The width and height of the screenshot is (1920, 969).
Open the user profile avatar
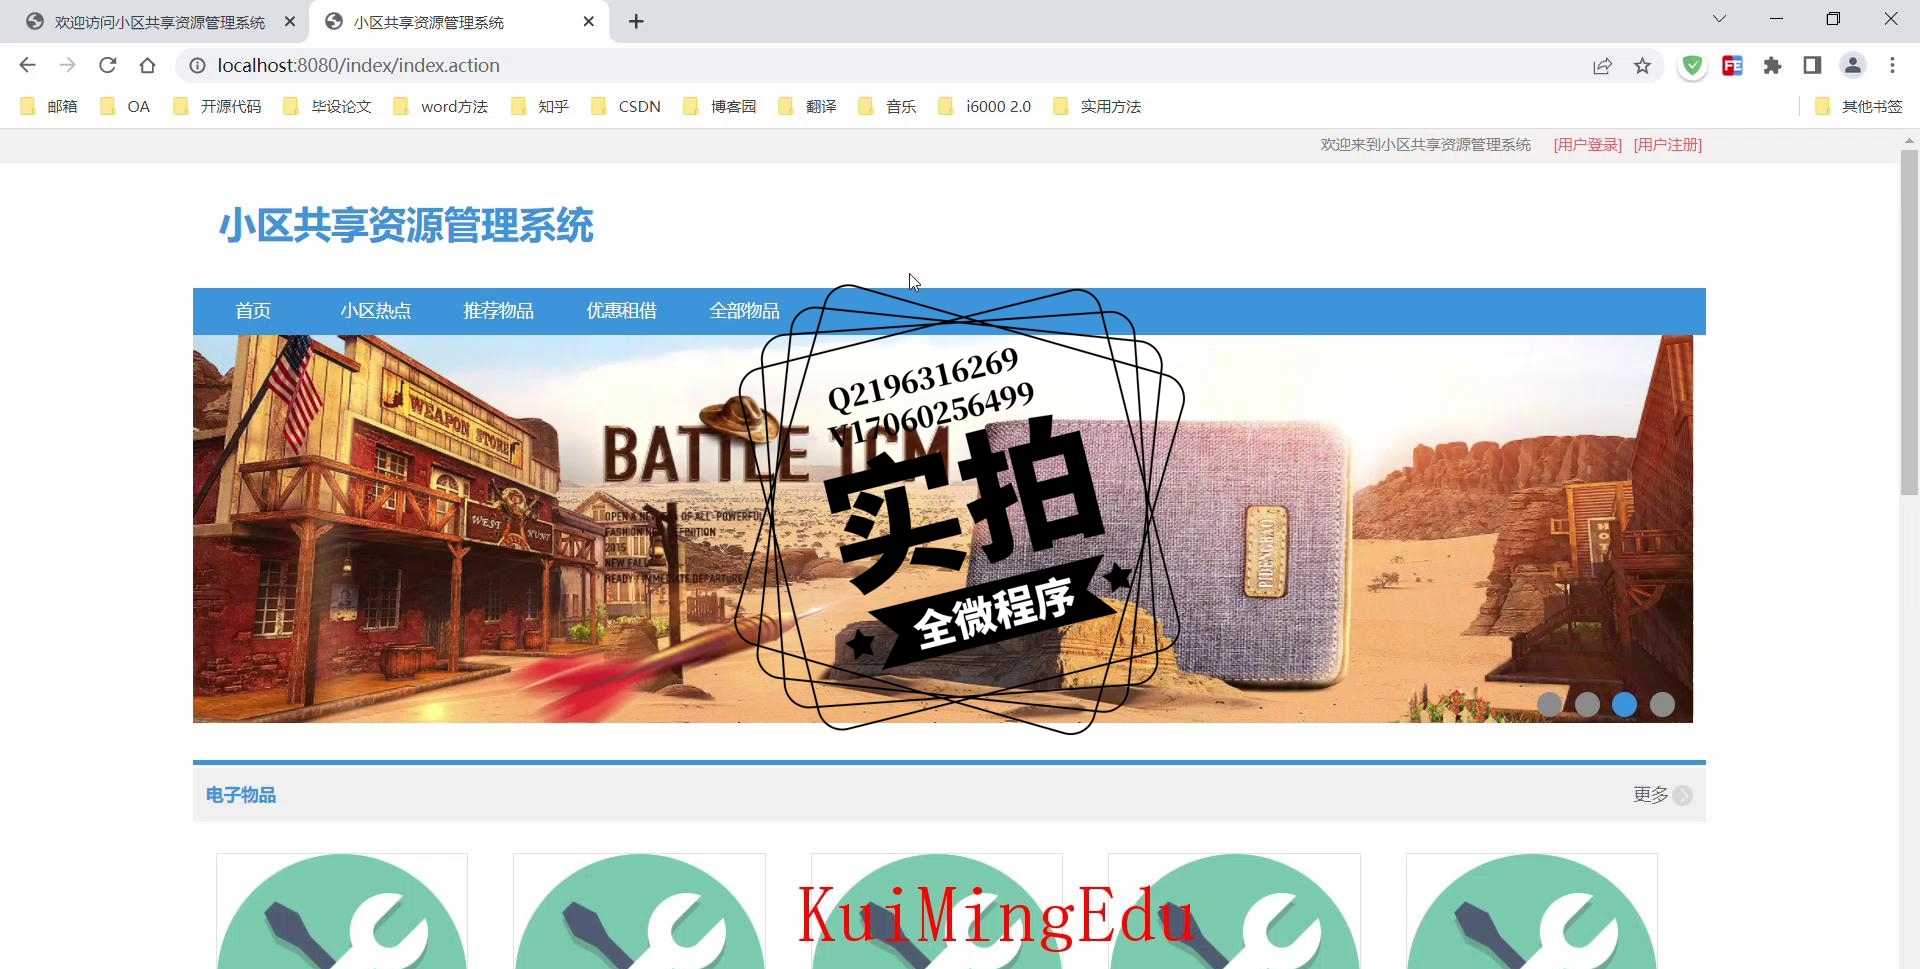click(x=1852, y=65)
